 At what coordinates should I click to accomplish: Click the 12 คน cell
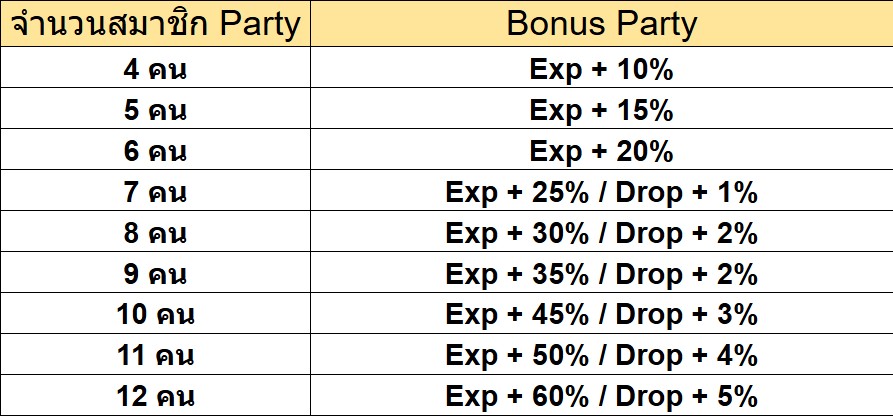(x=155, y=395)
